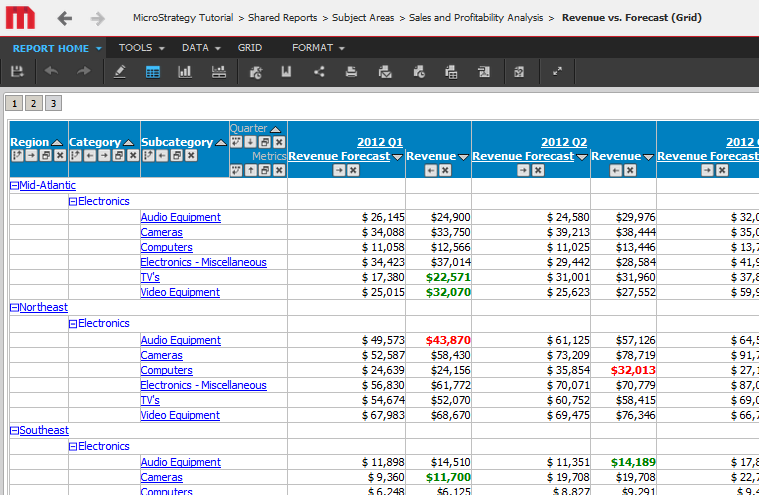Remove Quarter from the grid
Screen dimensions: 759x495
pos(279,142)
